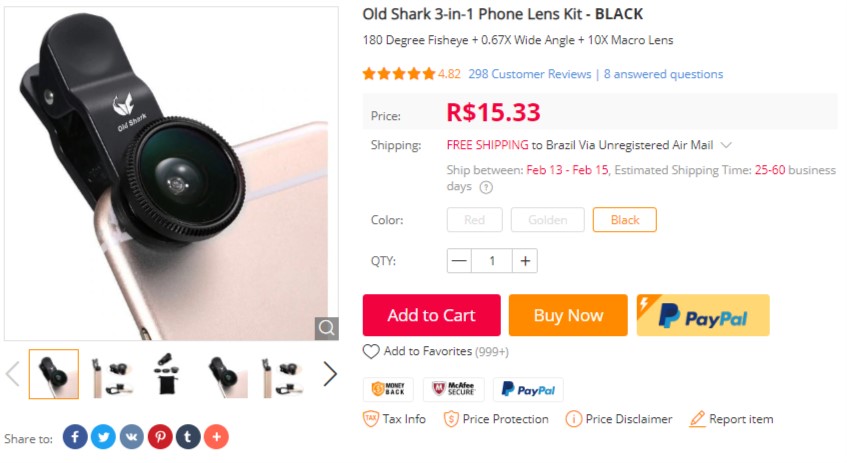Select the Black color option
Viewport: 847px width, 463px height.
625,220
